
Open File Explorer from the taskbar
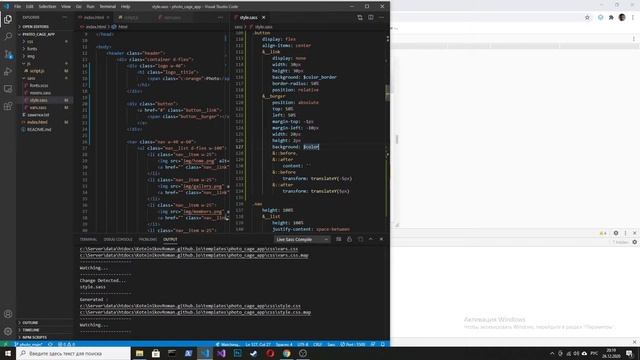(x=140, y=353)
